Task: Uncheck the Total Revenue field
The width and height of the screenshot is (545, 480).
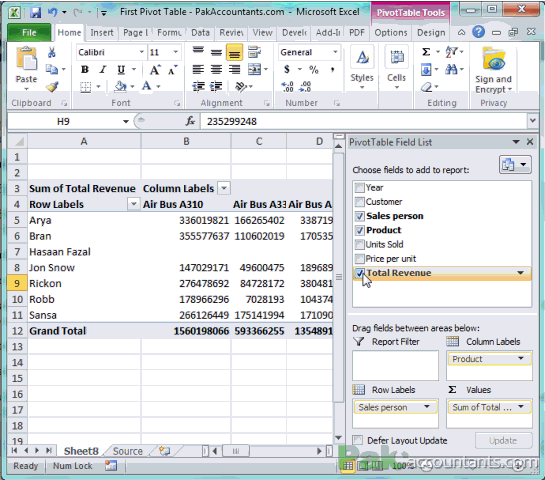Action: (359, 273)
